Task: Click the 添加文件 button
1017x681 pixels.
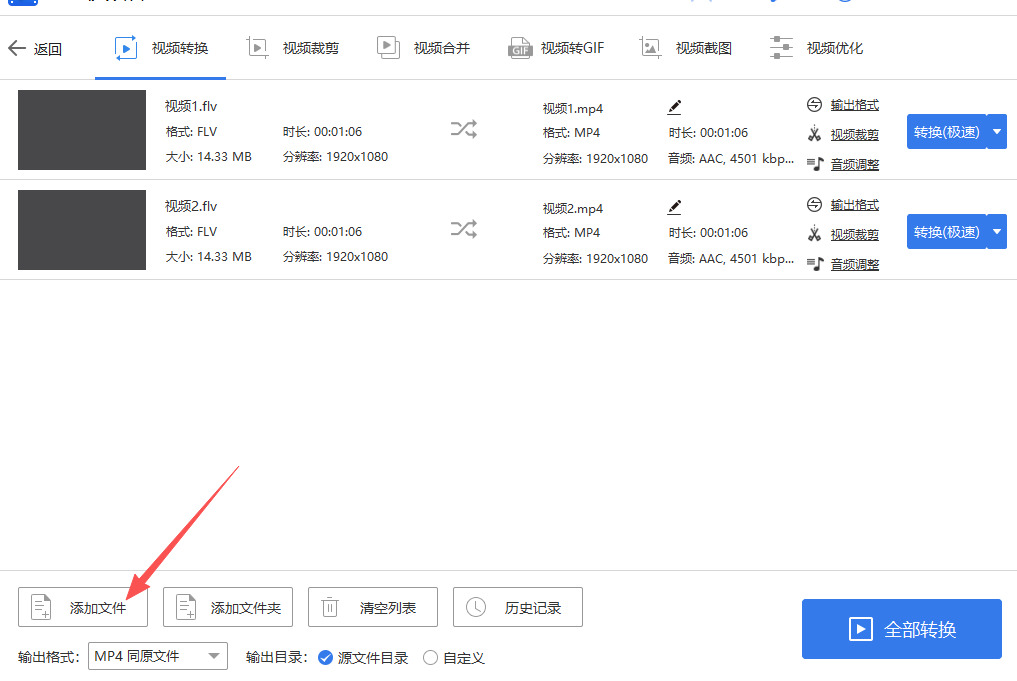Action: pos(83,607)
